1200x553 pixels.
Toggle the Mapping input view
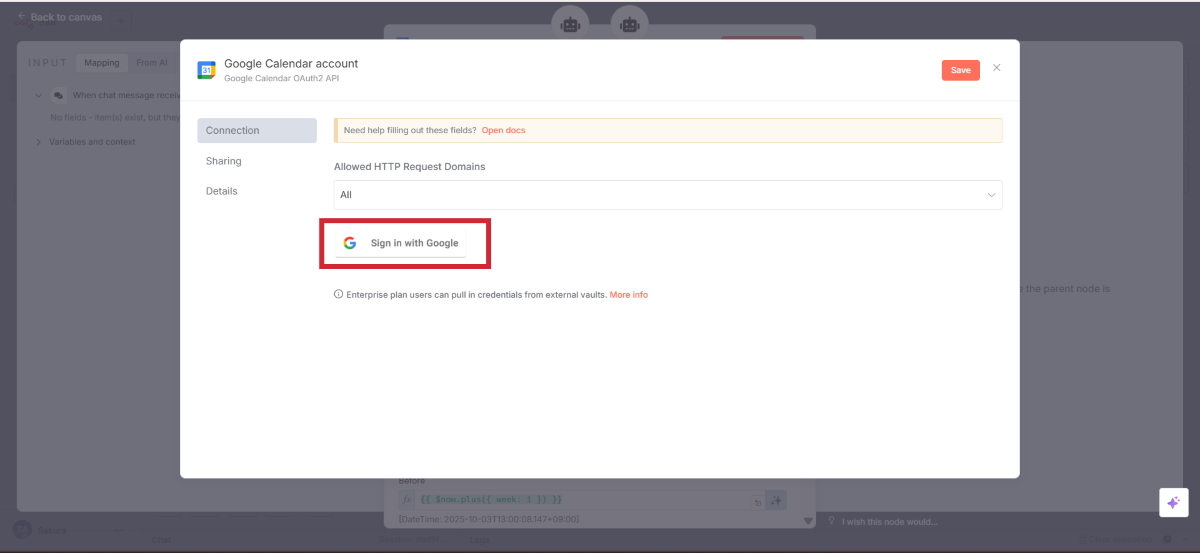tap(101, 63)
